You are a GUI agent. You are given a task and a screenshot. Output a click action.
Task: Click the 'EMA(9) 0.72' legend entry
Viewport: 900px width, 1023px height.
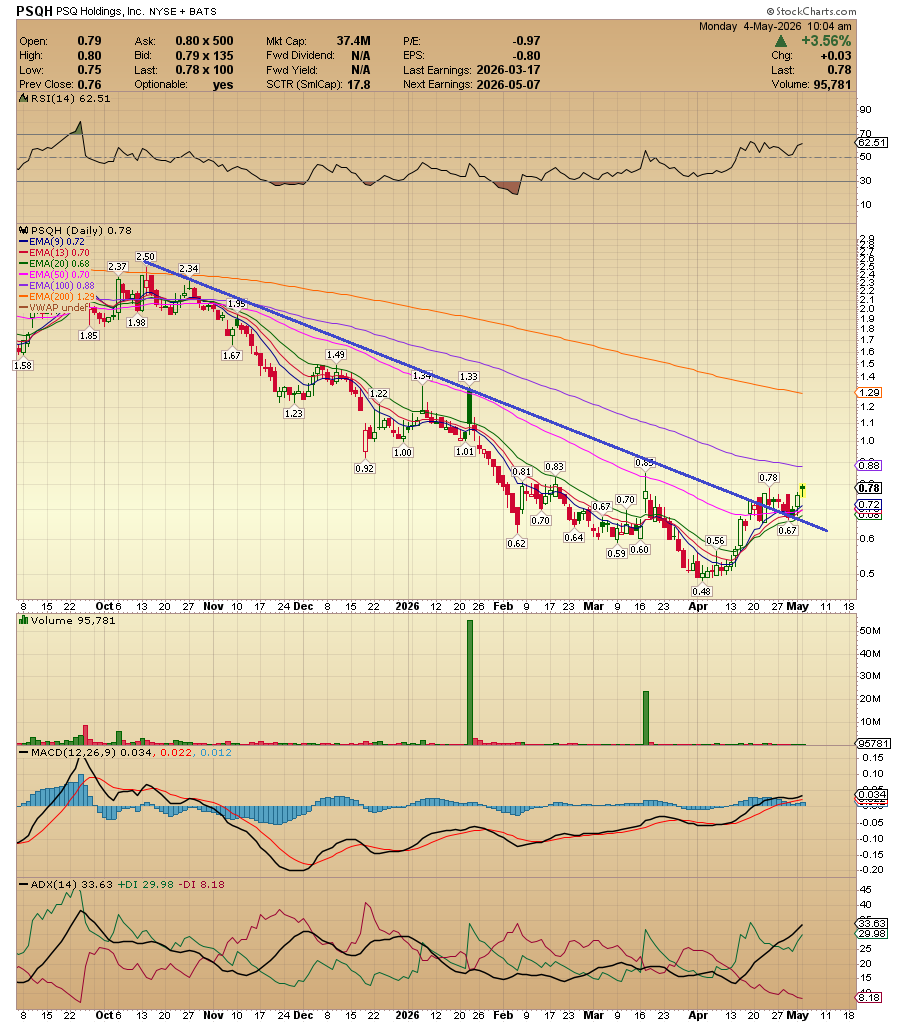click(52, 241)
